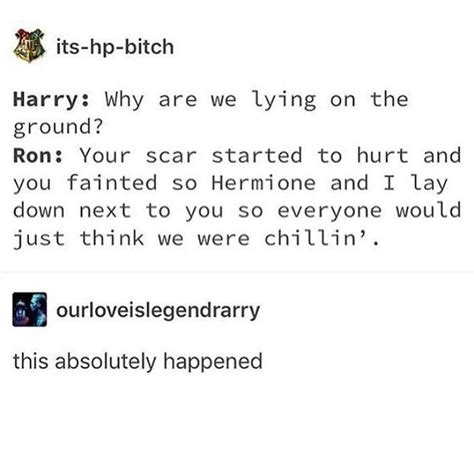
Task: Click the word "scar" in Ron's reply
Action: (171, 156)
